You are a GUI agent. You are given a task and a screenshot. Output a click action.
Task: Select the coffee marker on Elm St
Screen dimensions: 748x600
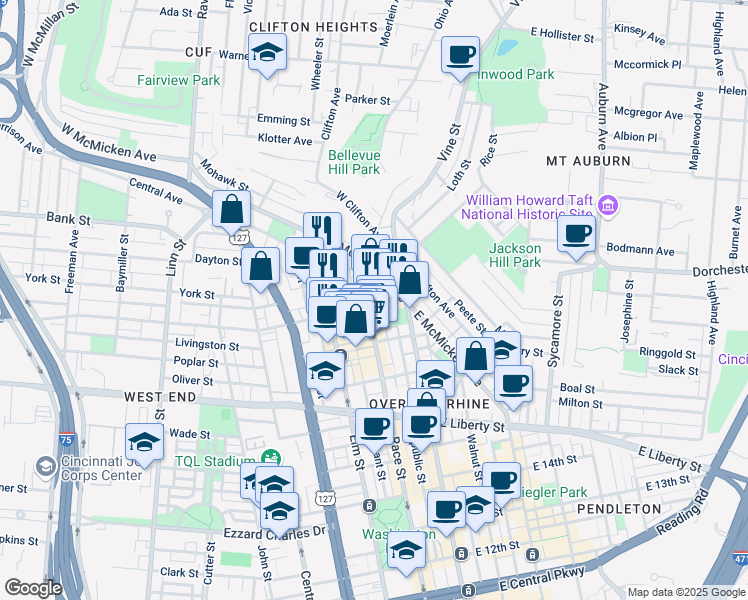click(x=374, y=428)
